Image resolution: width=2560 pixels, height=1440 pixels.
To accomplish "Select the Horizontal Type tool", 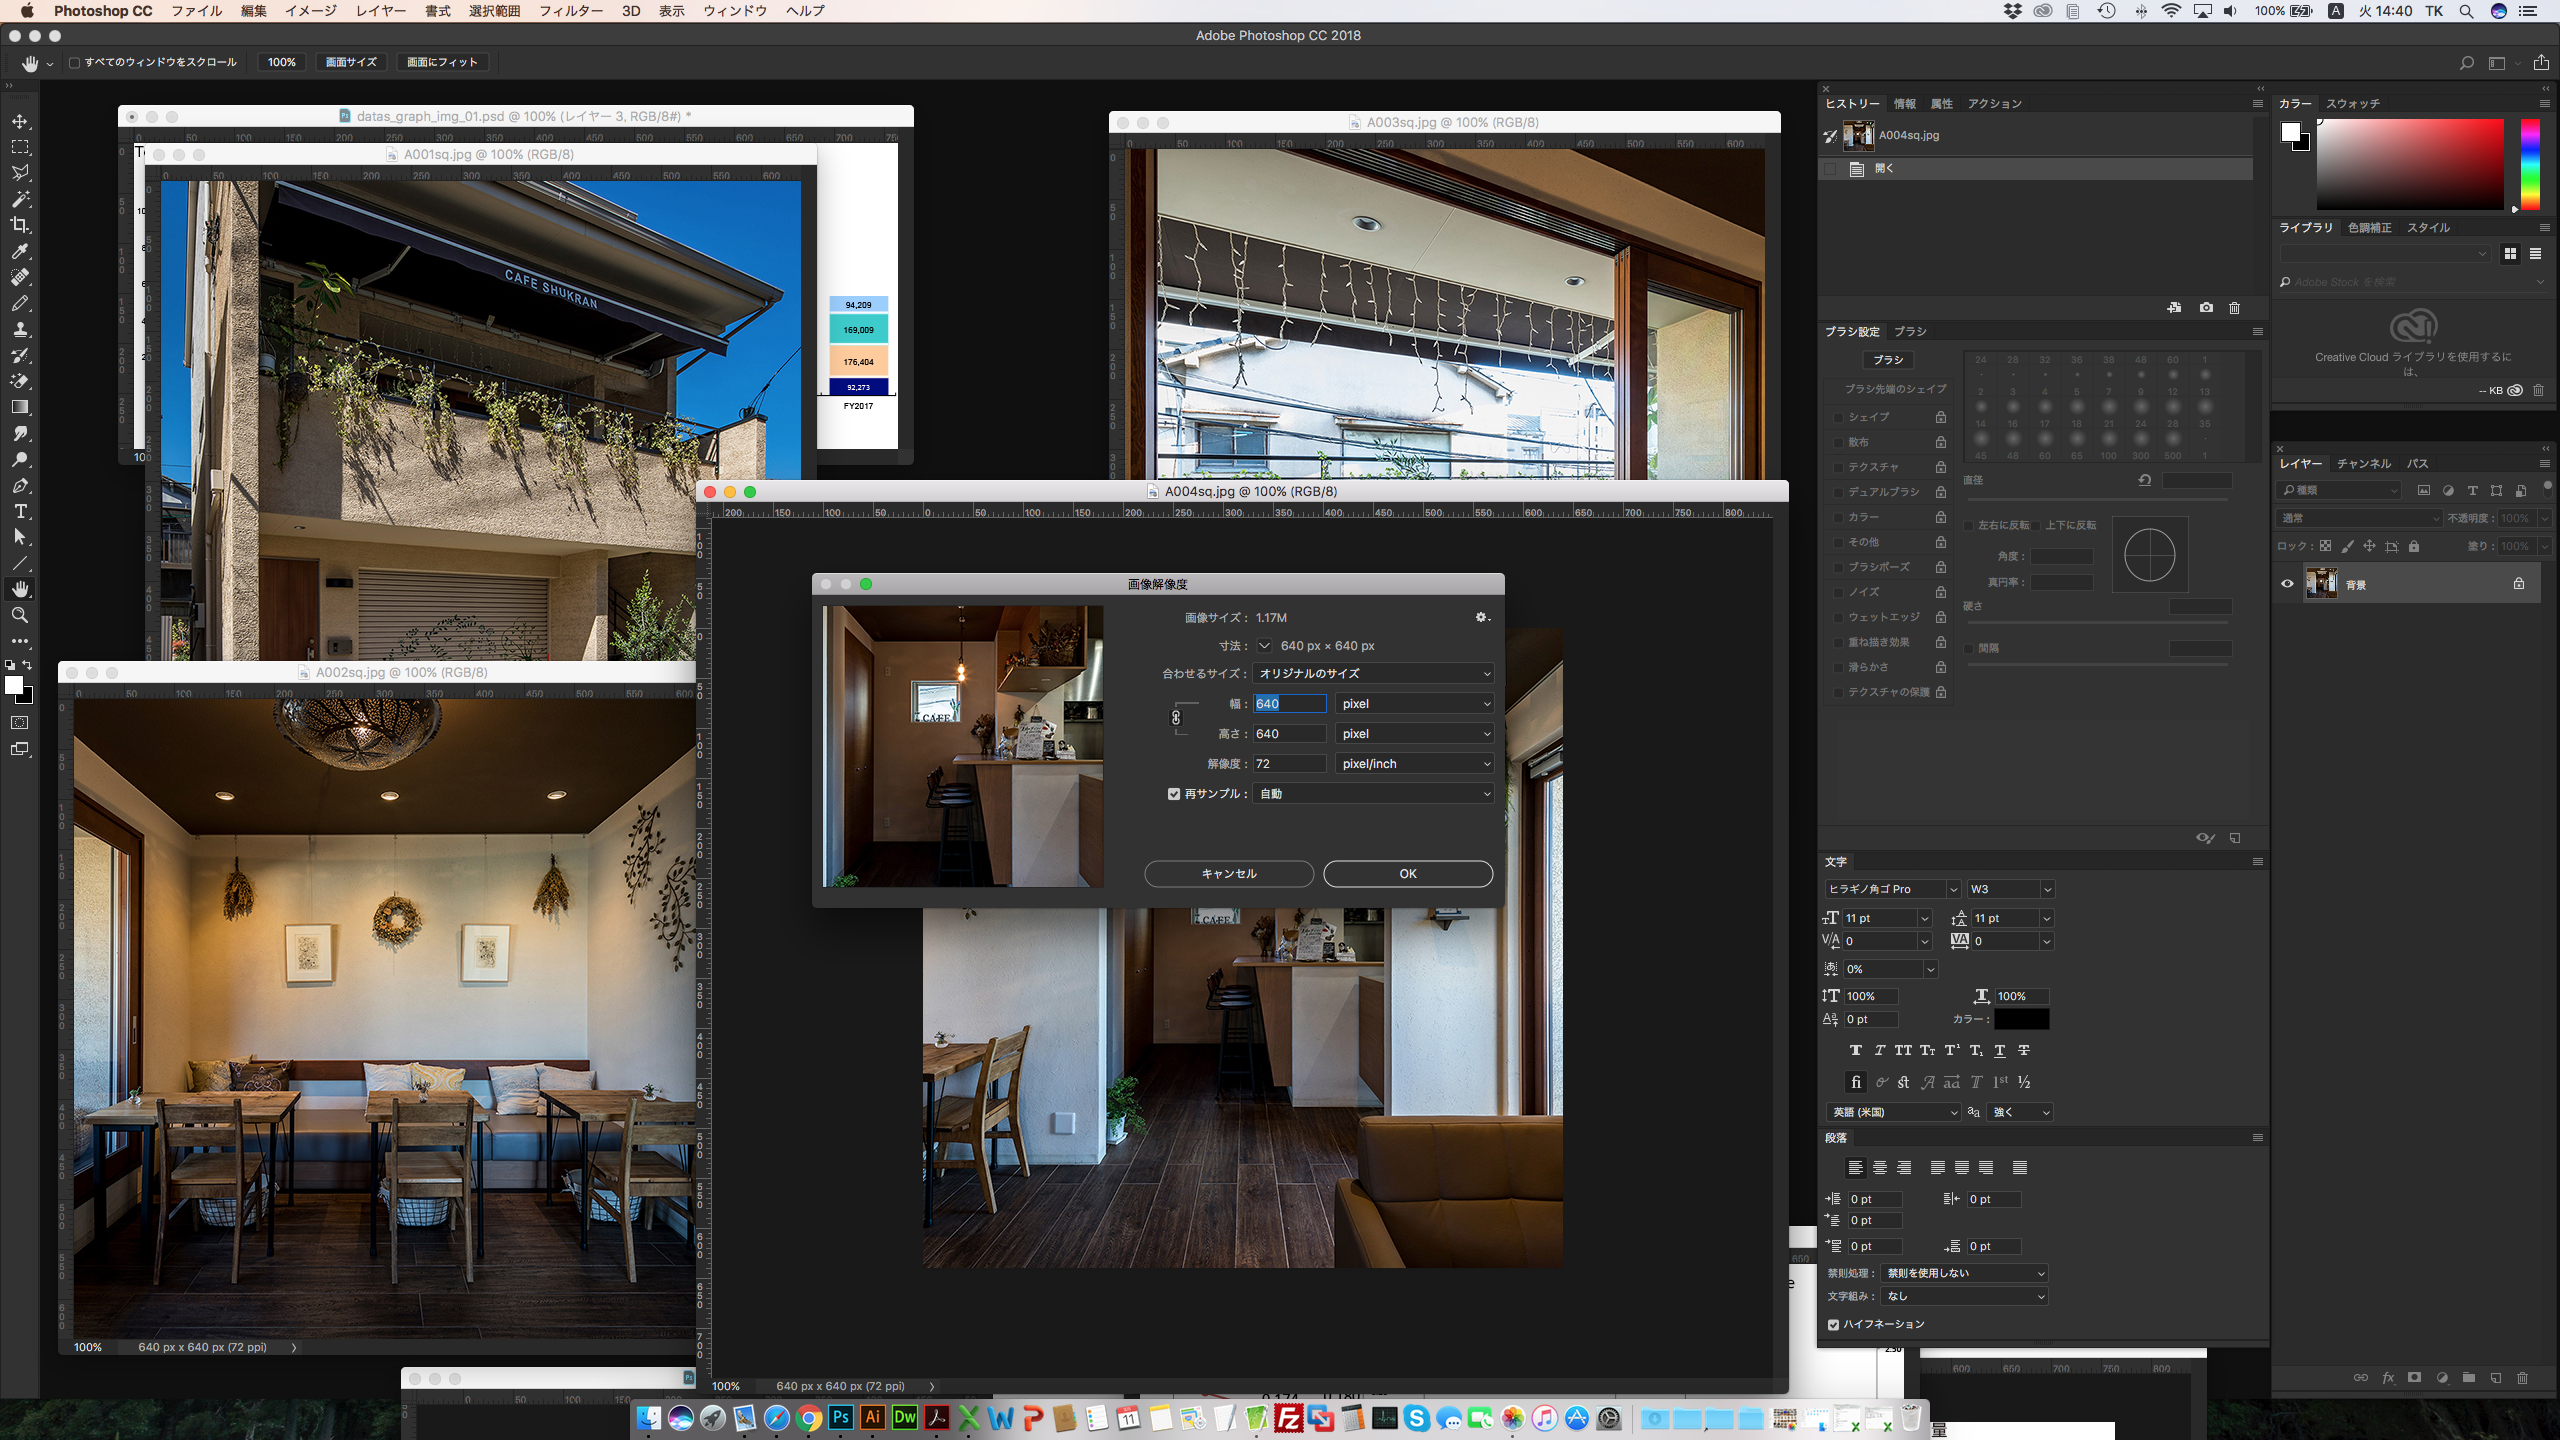I will 20,511.
